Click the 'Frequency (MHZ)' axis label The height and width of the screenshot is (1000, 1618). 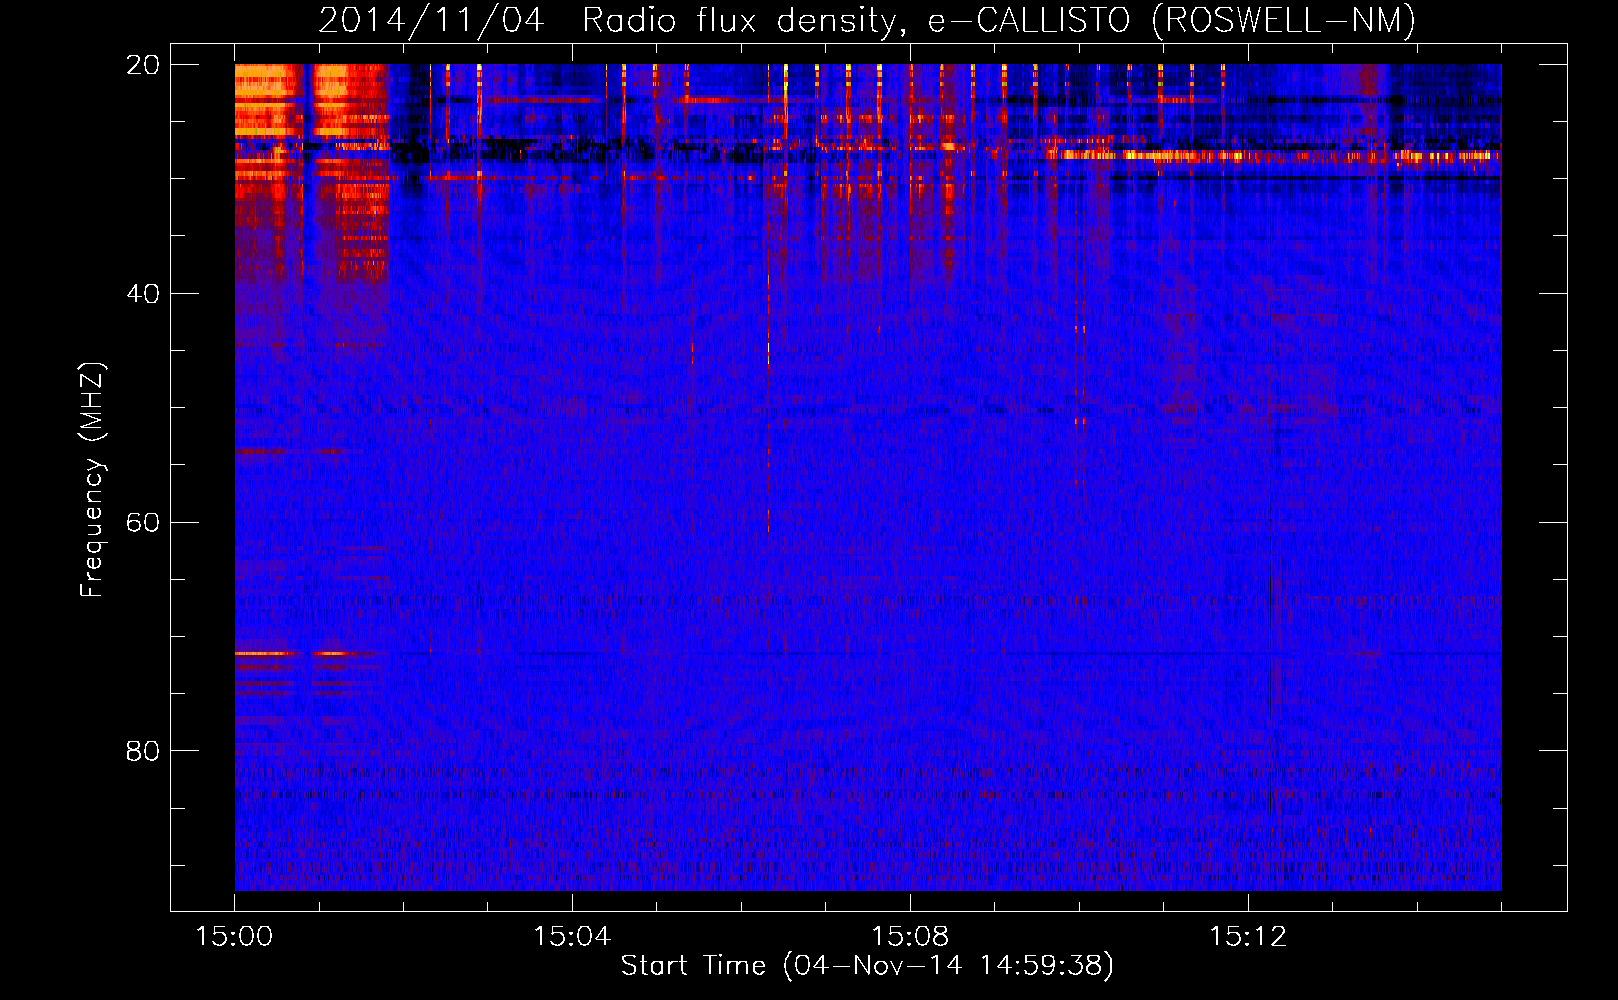92,480
